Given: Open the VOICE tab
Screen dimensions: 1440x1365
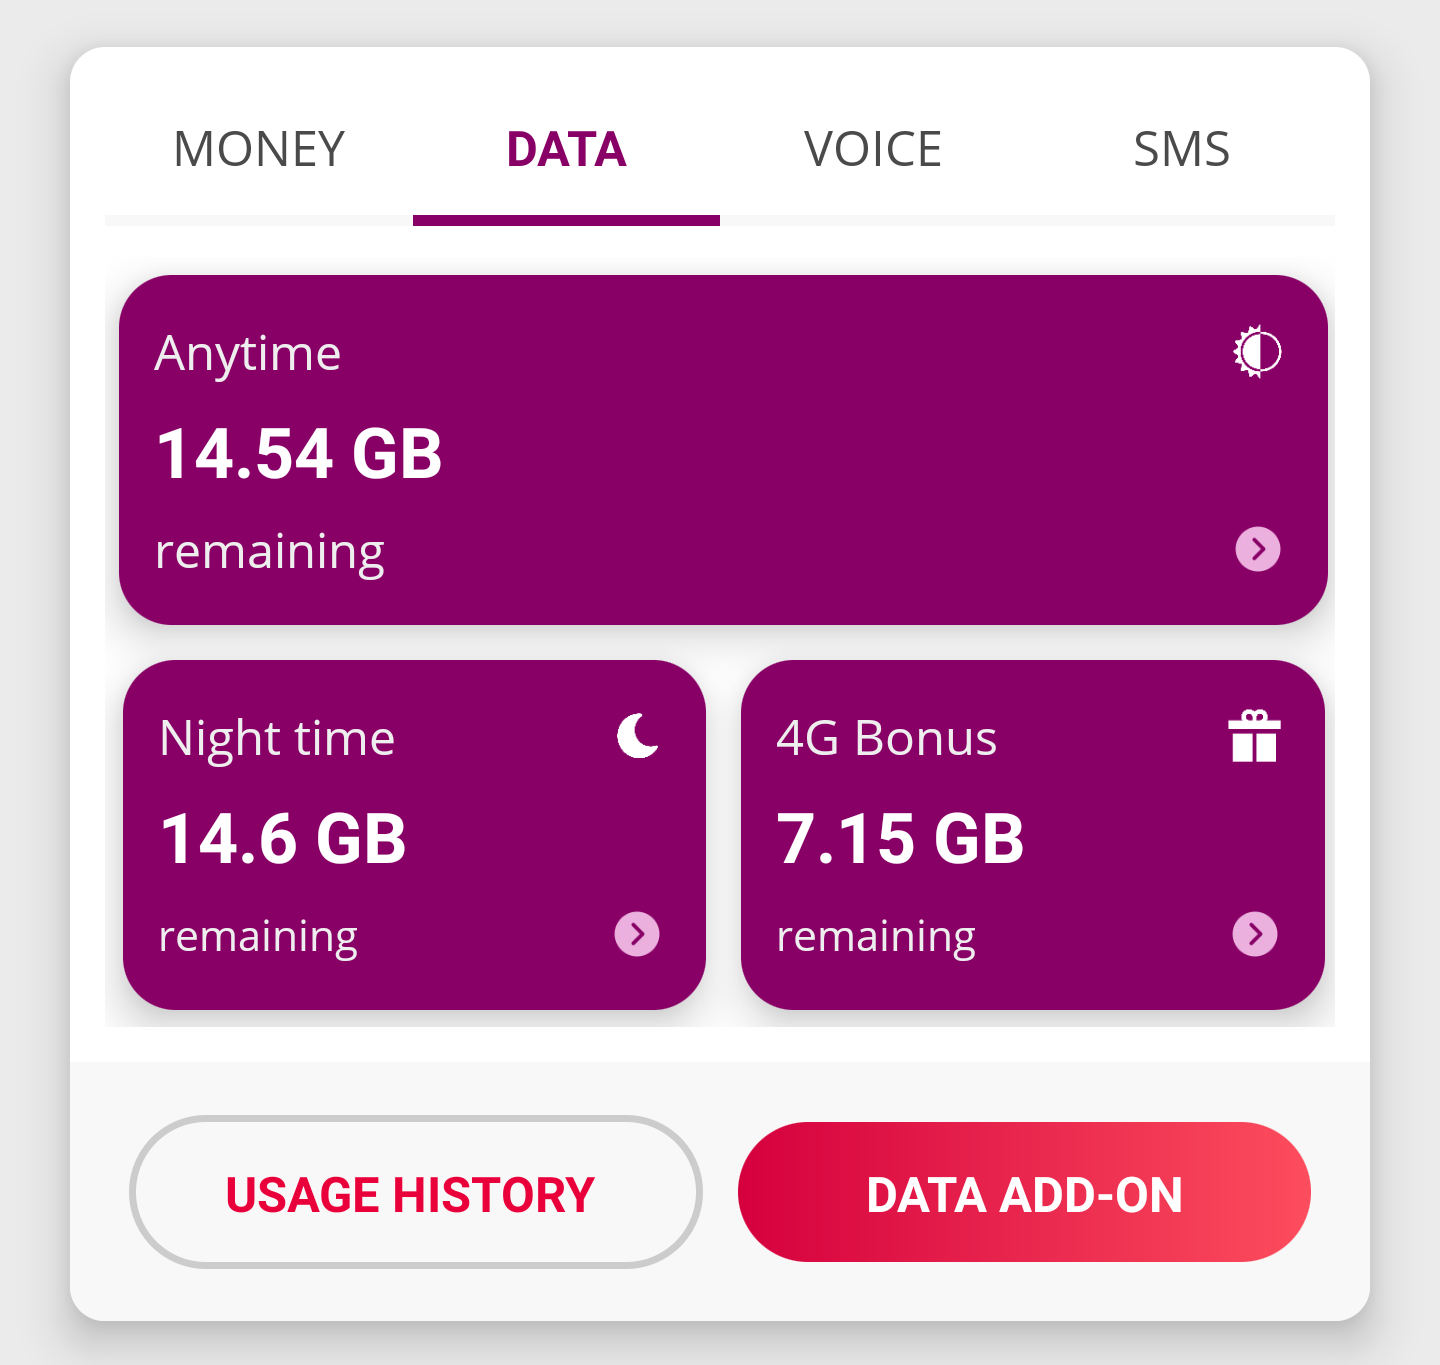Looking at the screenshot, I should click(x=873, y=150).
